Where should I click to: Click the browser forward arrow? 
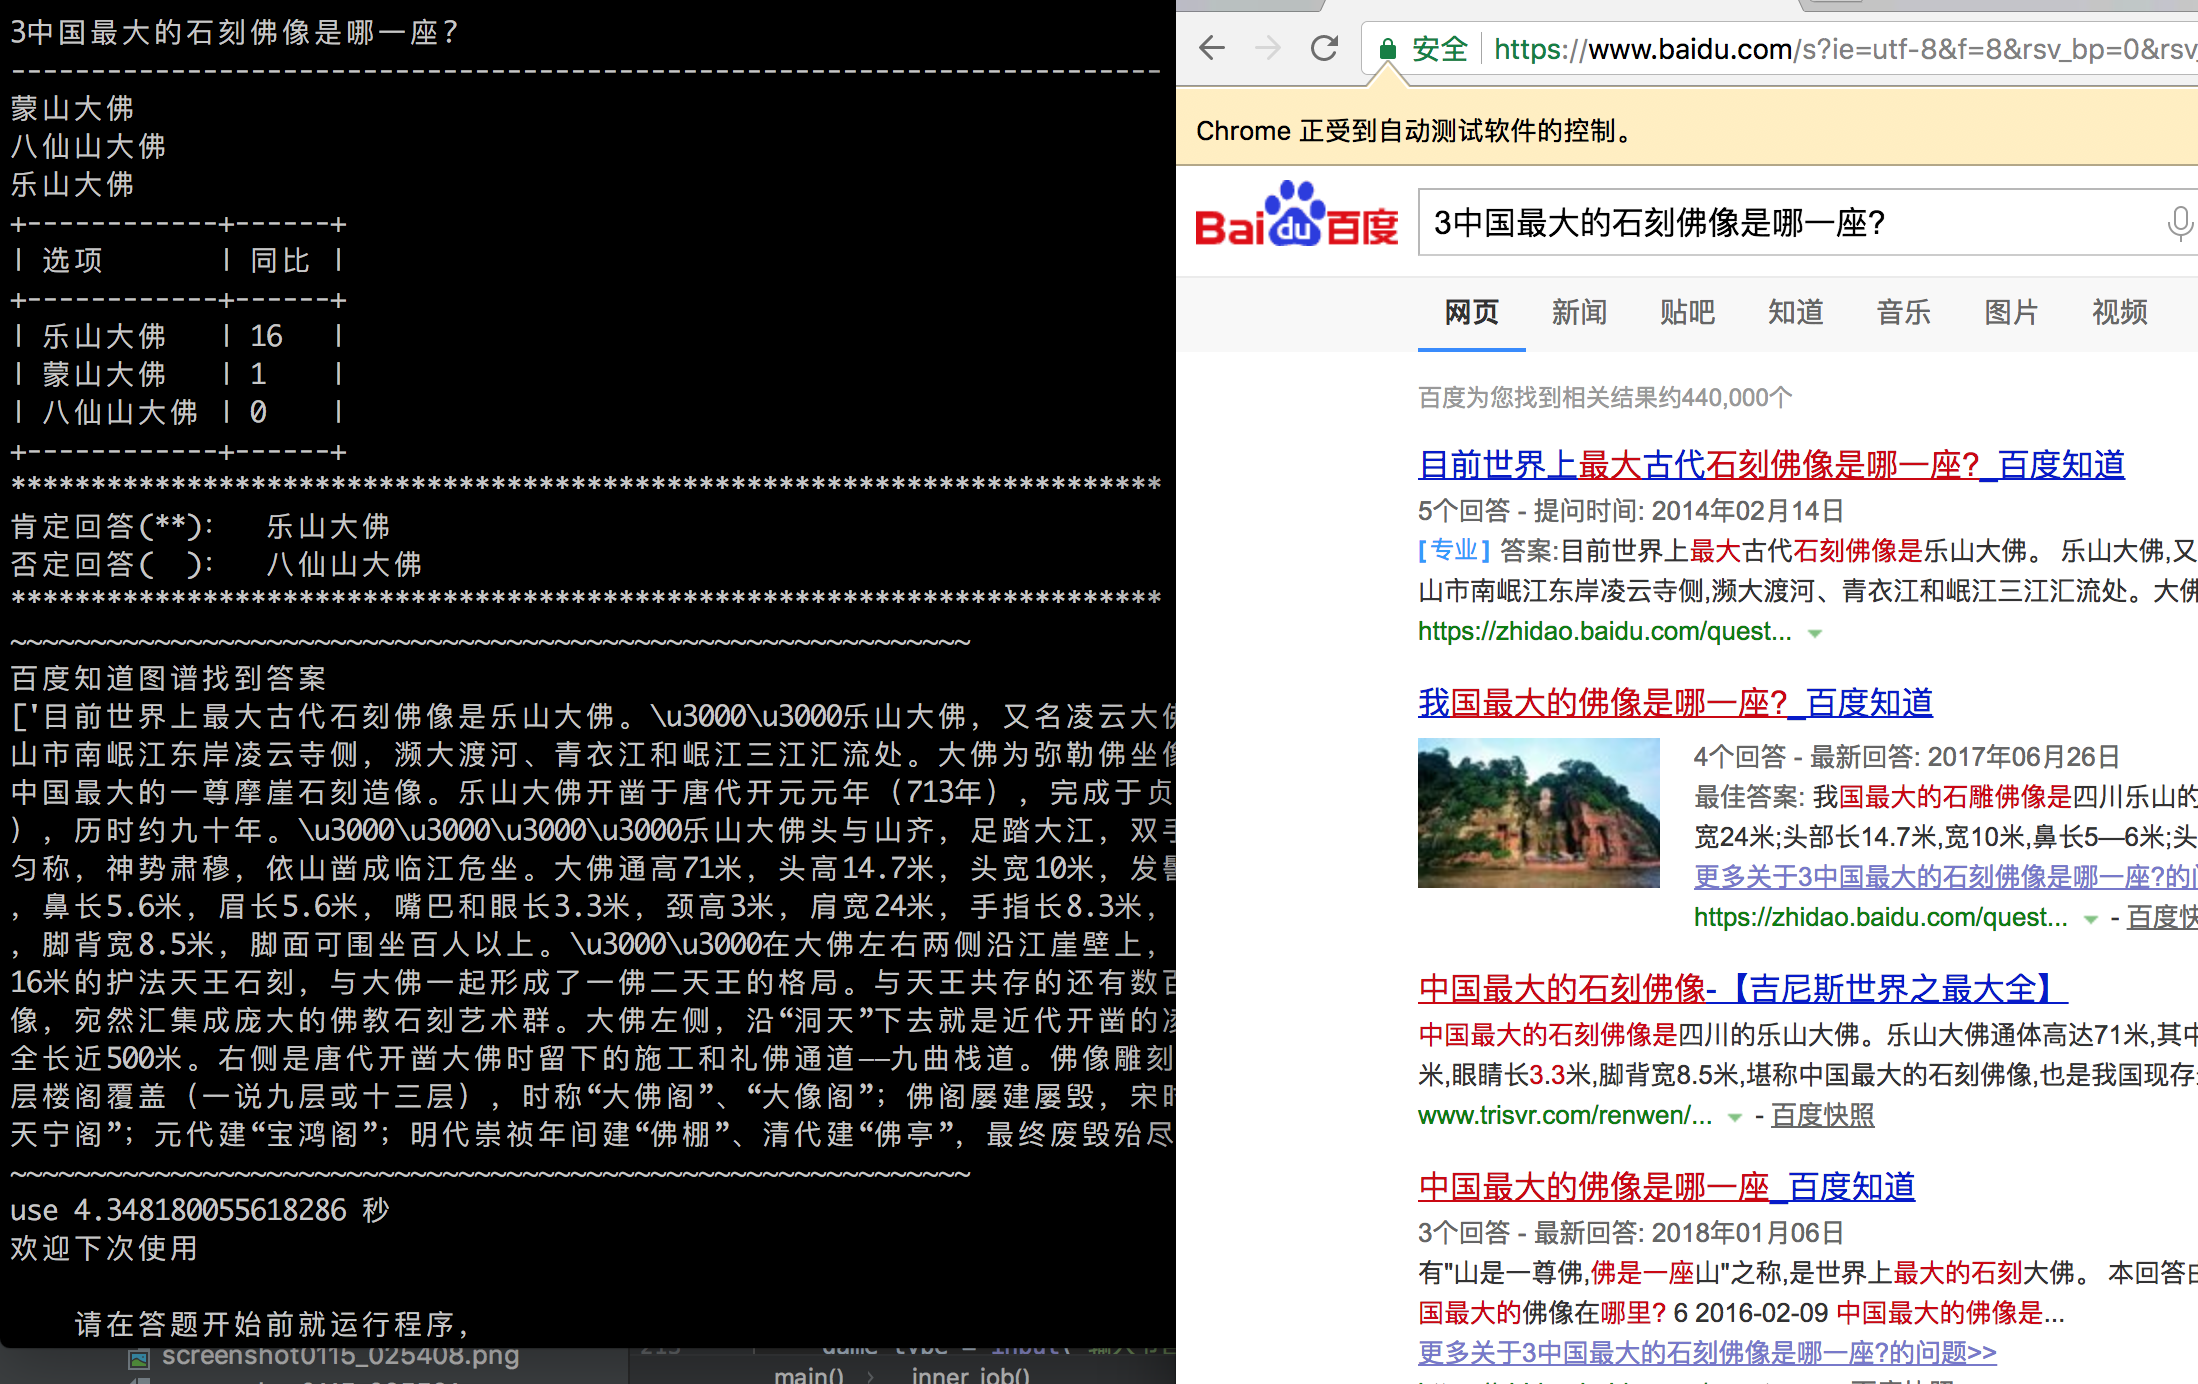click(1268, 48)
